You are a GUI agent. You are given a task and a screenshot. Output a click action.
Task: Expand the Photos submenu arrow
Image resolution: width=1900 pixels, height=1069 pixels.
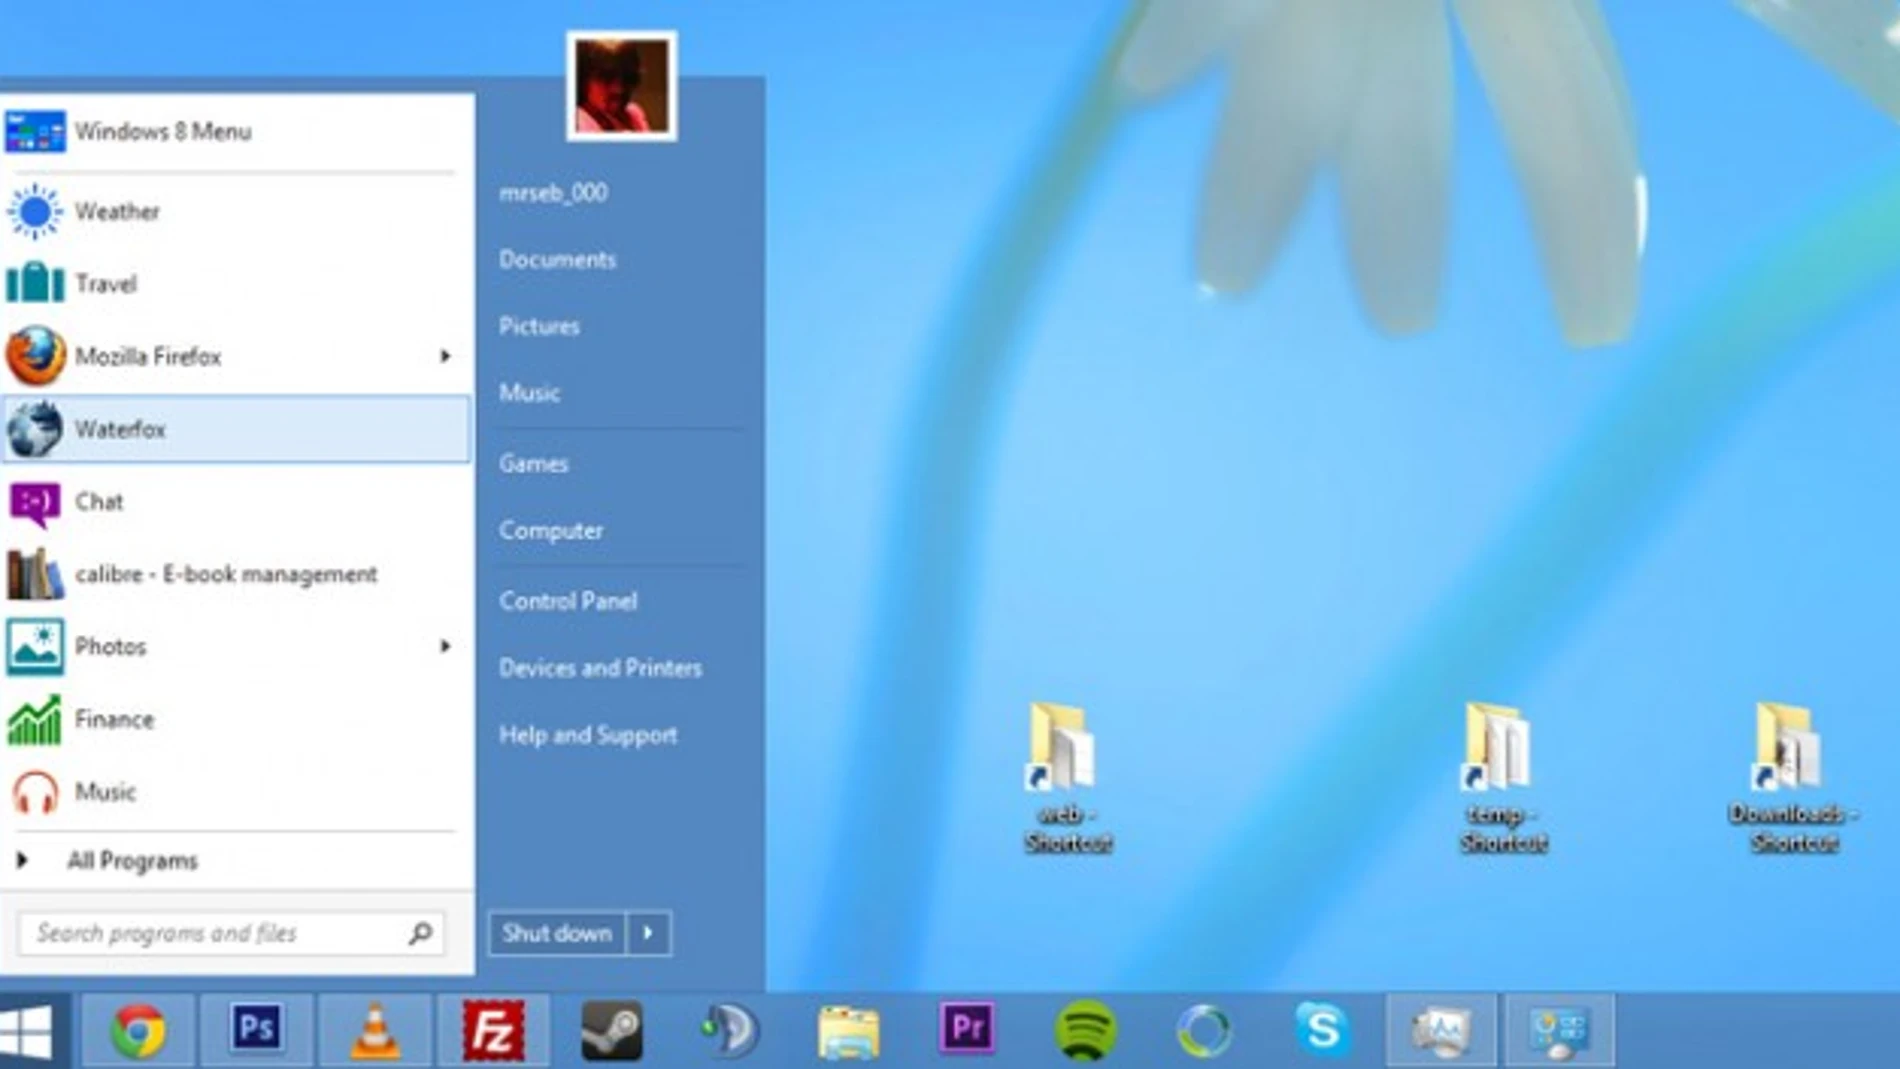[444, 646]
